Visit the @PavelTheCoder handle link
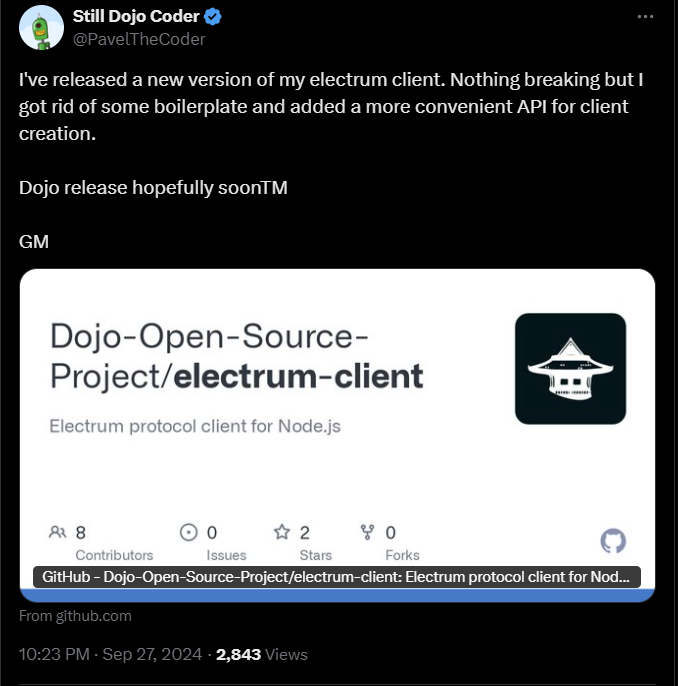 point(139,39)
